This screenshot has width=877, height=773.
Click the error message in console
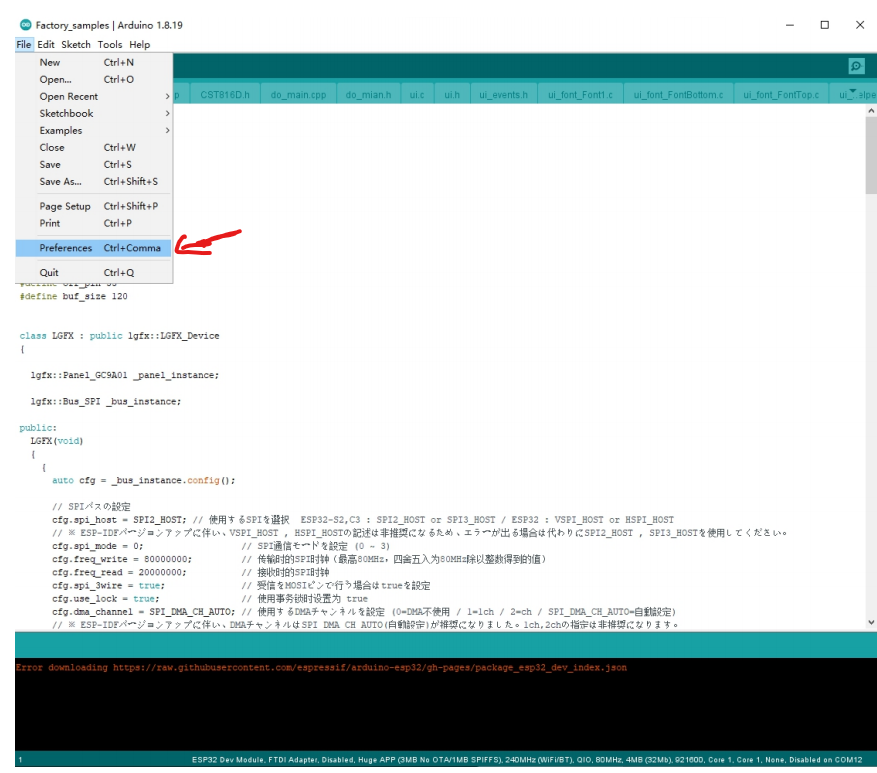pos(321,667)
